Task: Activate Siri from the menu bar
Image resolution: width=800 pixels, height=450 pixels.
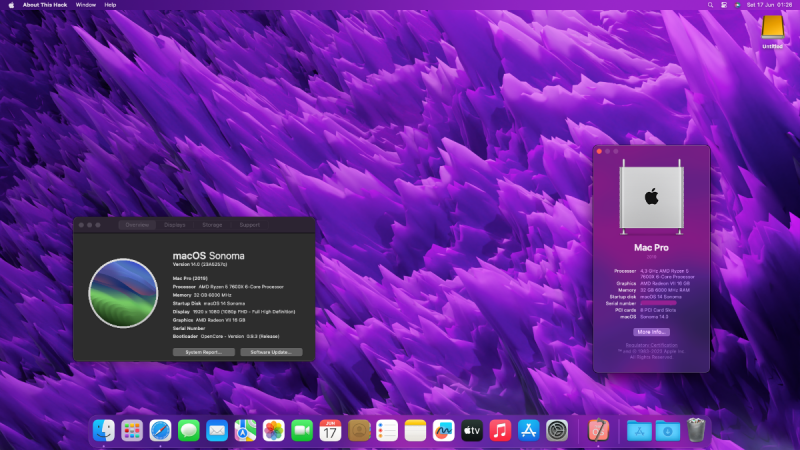Action: (737, 5)
